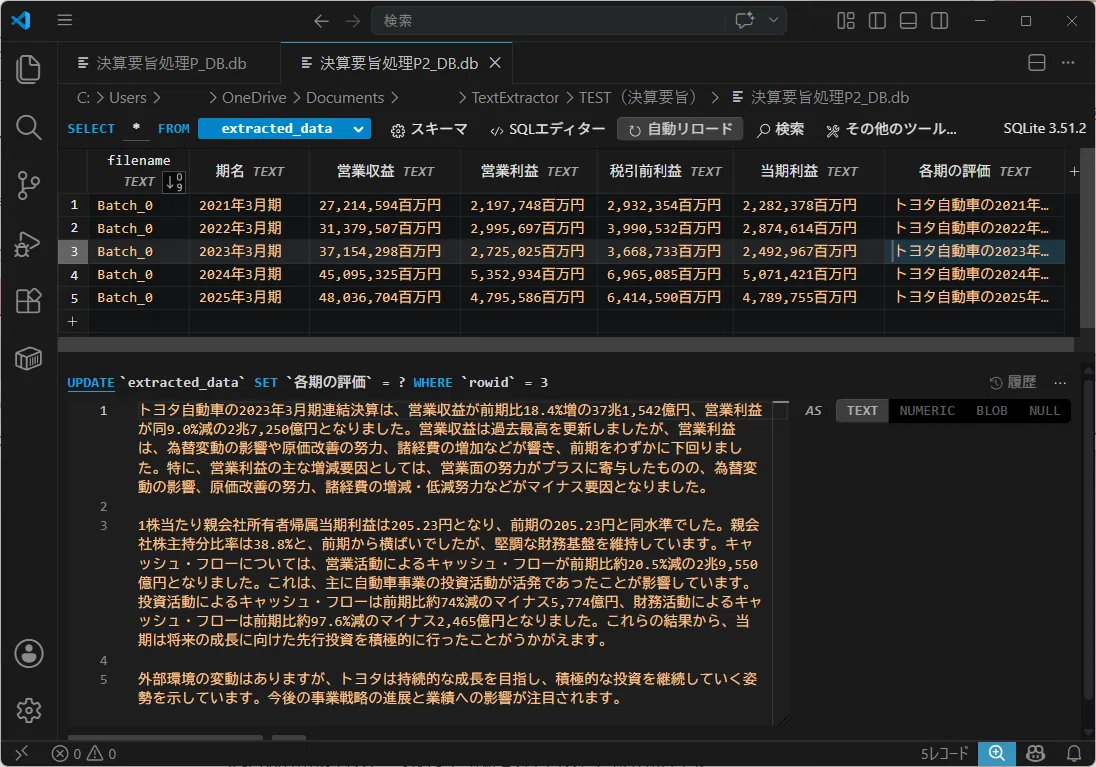Open the Source Control view

pos(28,185)
